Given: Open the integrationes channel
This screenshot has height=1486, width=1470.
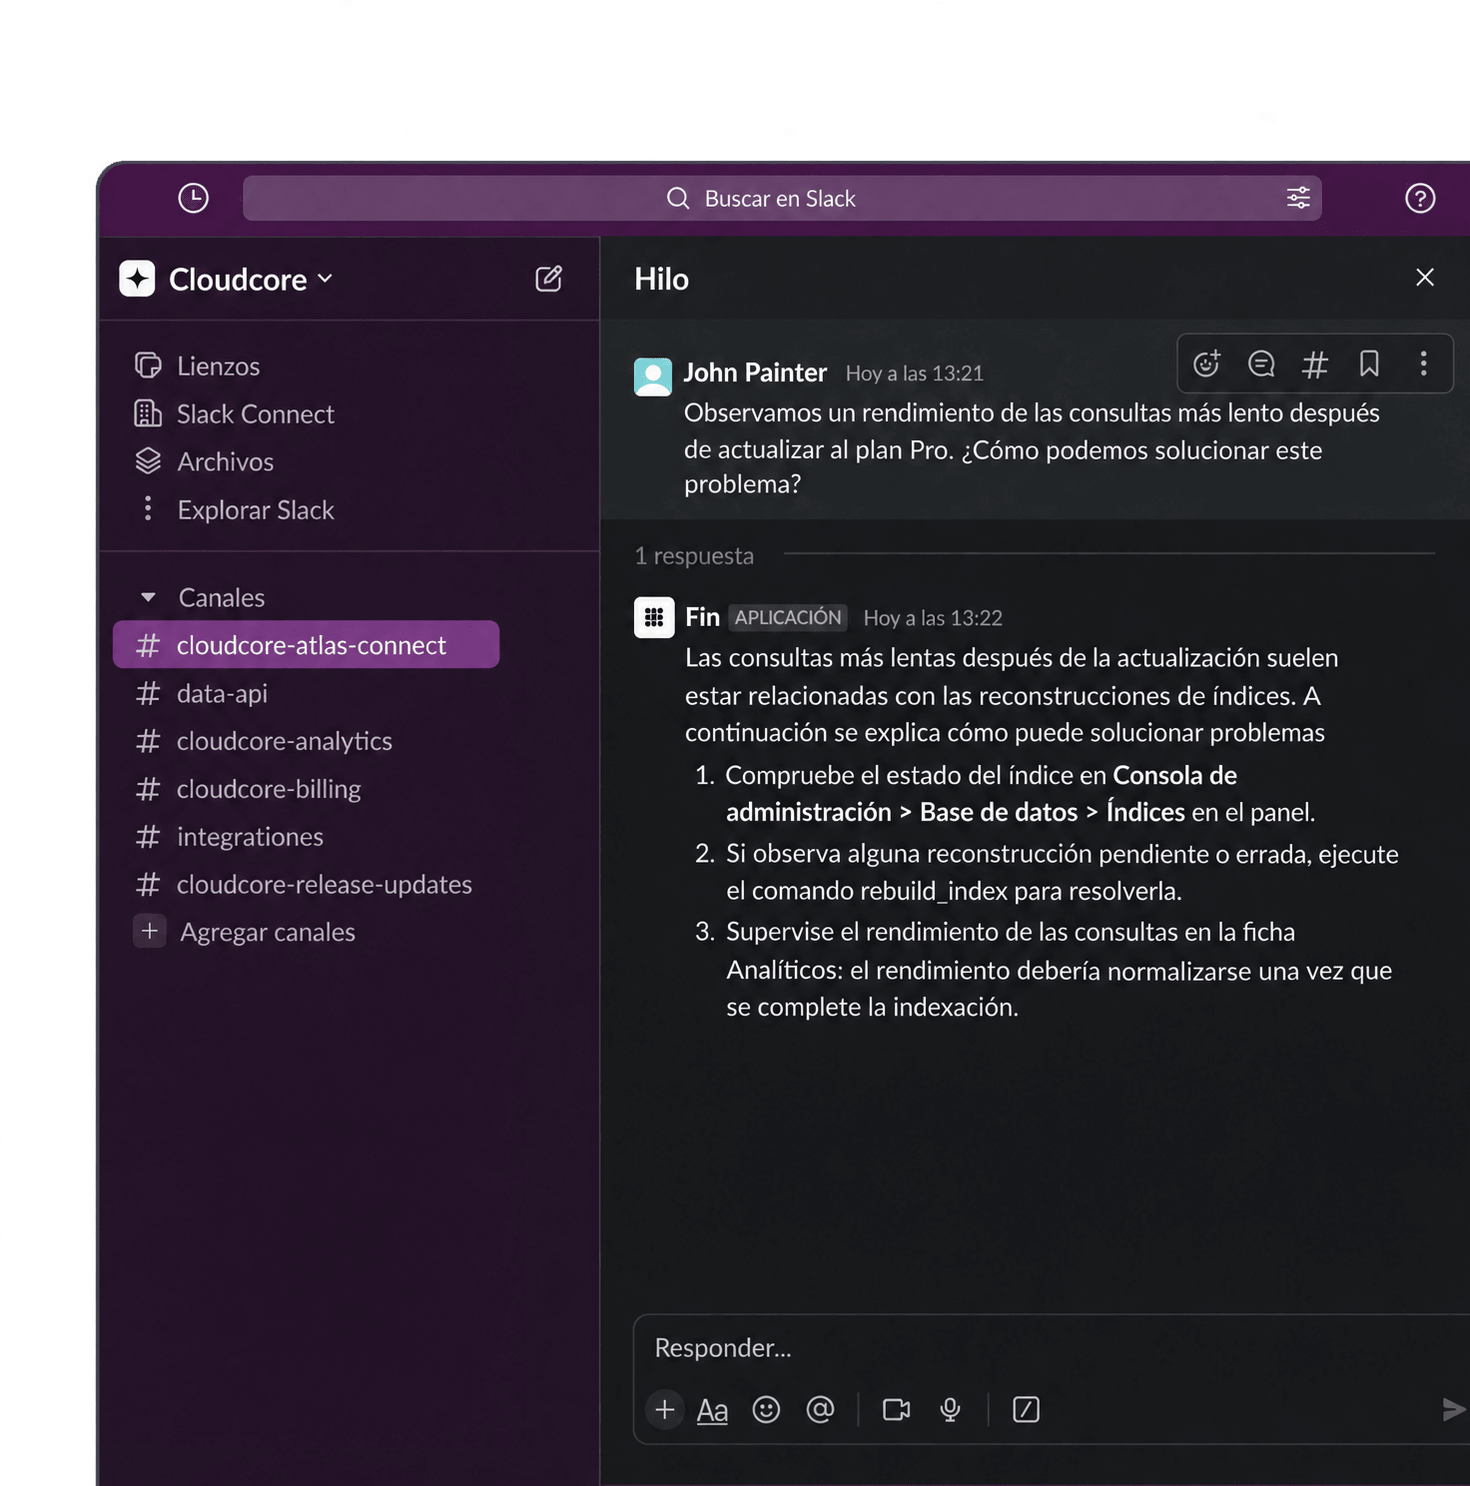Looking at the screenshot, I should [x=230, y=836].
